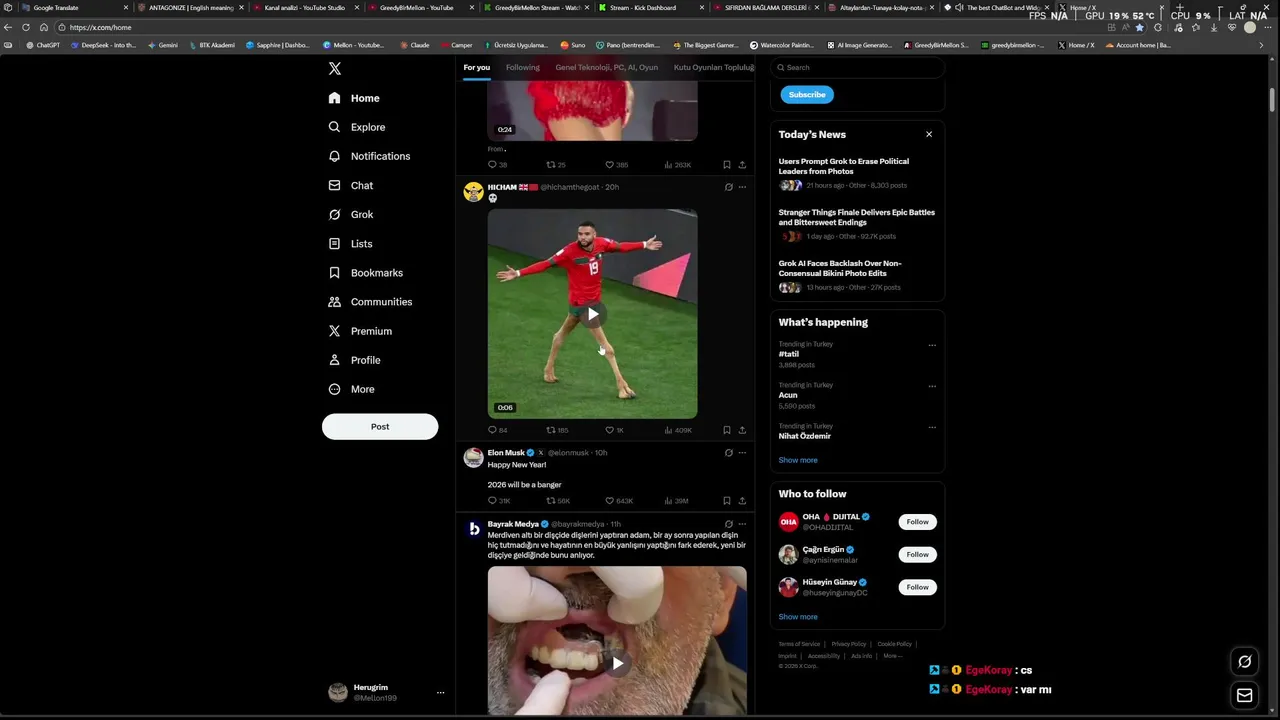
Task: Open the floating Grok button
Action: [x=1244, y=661]
